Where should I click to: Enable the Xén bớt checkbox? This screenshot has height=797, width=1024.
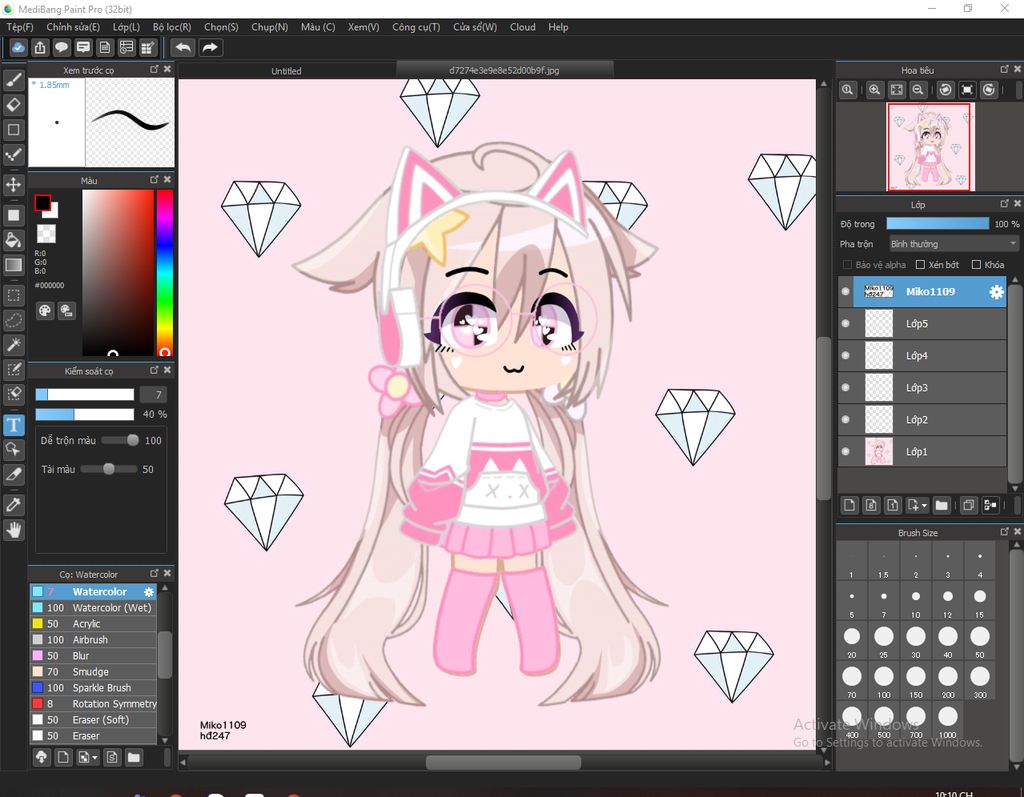click(920, 265)
